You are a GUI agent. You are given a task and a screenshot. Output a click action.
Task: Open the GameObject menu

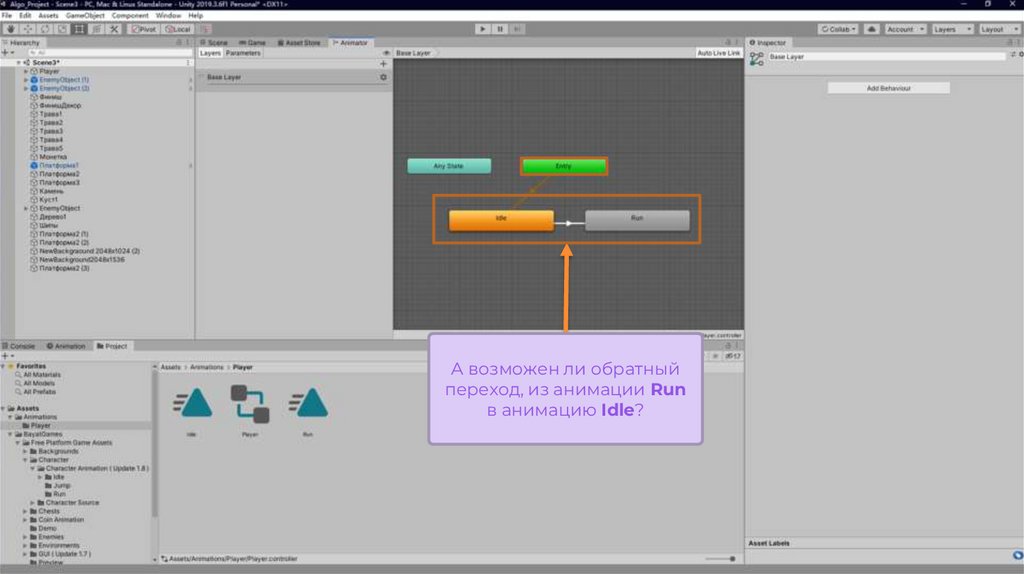[85, 16]
